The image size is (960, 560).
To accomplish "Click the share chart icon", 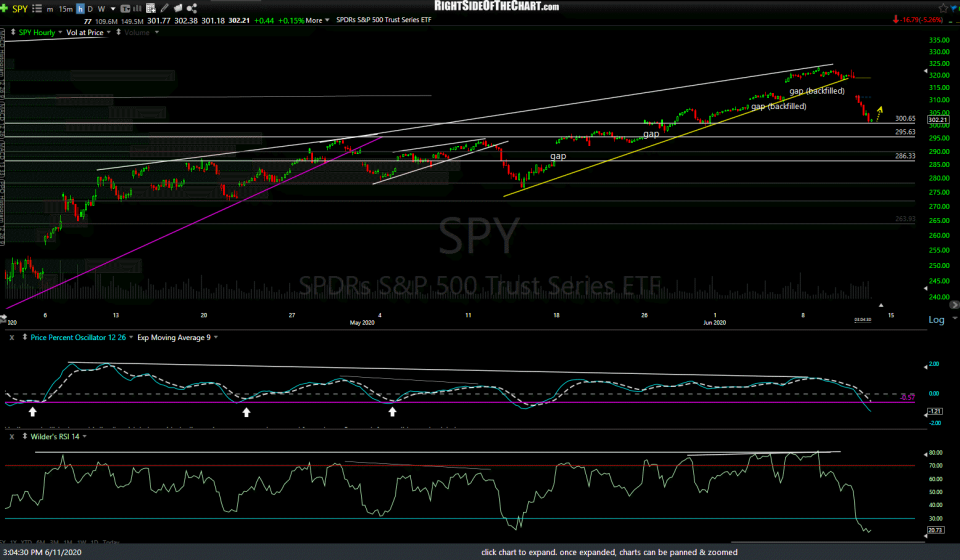I will (x=192, y=8).
